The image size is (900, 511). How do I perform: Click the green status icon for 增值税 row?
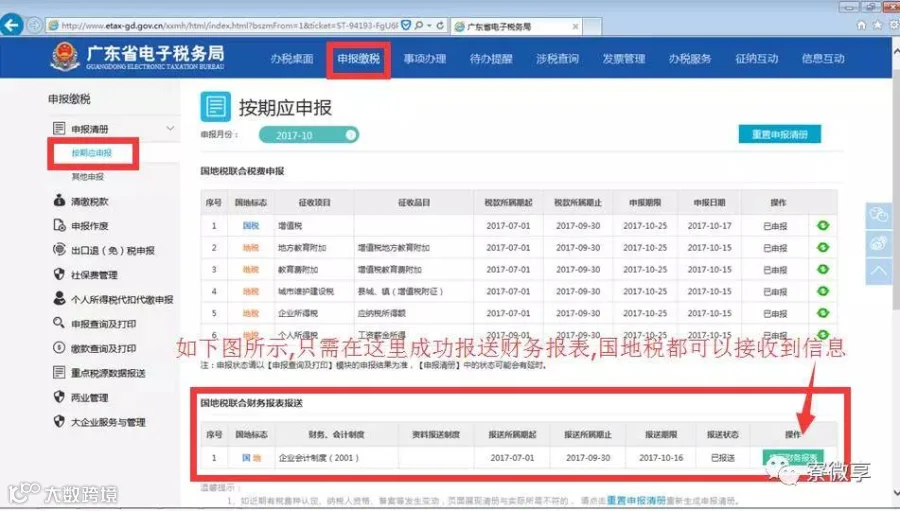coord(823,225)
